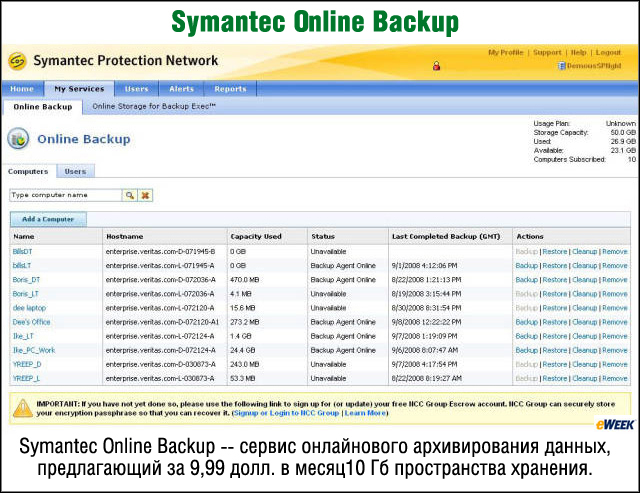Click Backup for Dee's Office row
Screen dimensions: 640x493
pyautogui.click(x=527, y=322)
